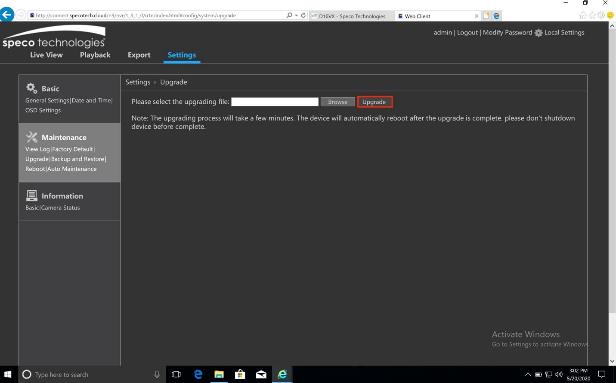The width and height of the screenshot is (616, 383).
Task: Open General Settings in Basic section
Action: (x=47, y=101)
